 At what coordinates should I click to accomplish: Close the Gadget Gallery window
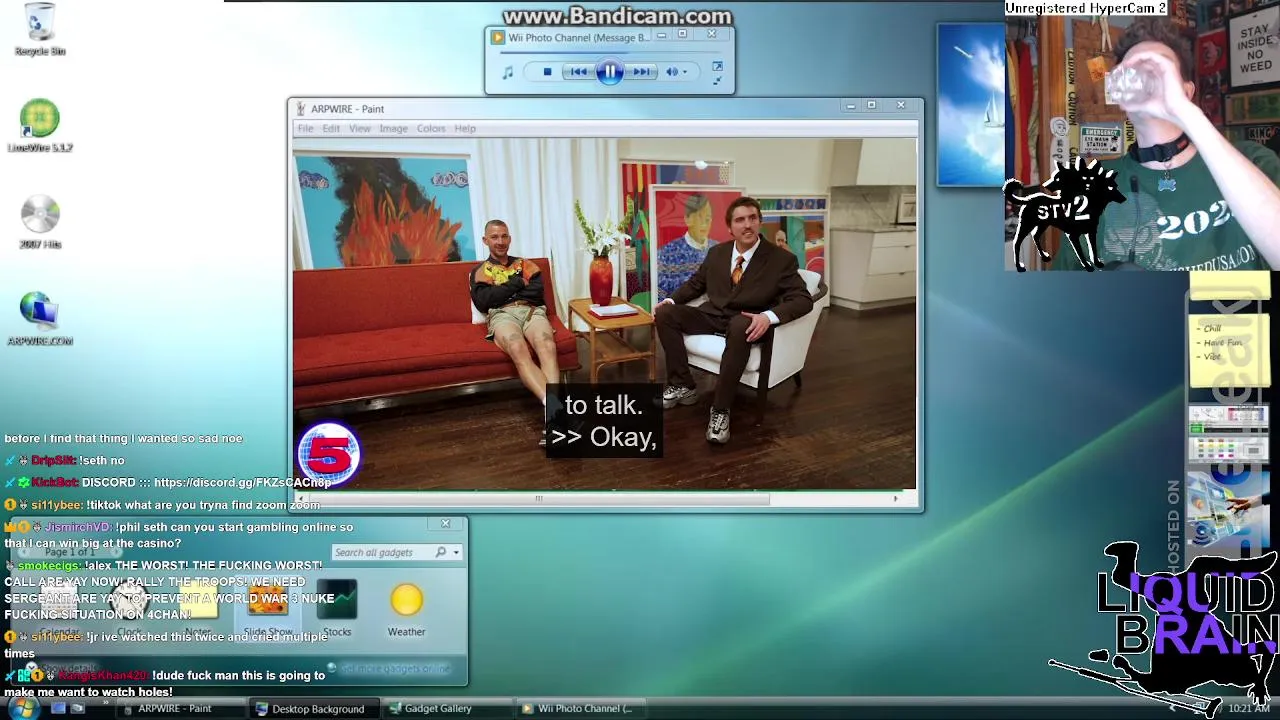tap(446, 523)
